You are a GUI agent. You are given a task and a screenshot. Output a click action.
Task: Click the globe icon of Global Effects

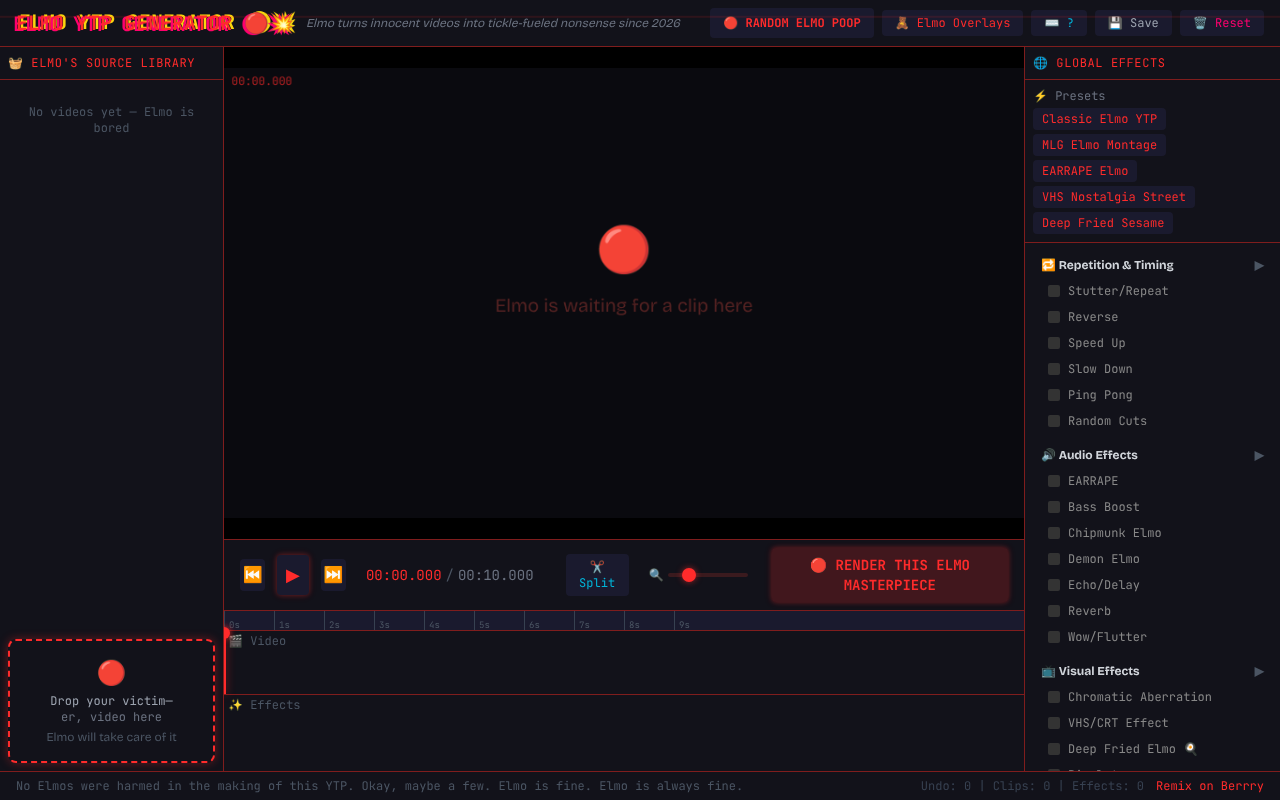coord(1040,63)
